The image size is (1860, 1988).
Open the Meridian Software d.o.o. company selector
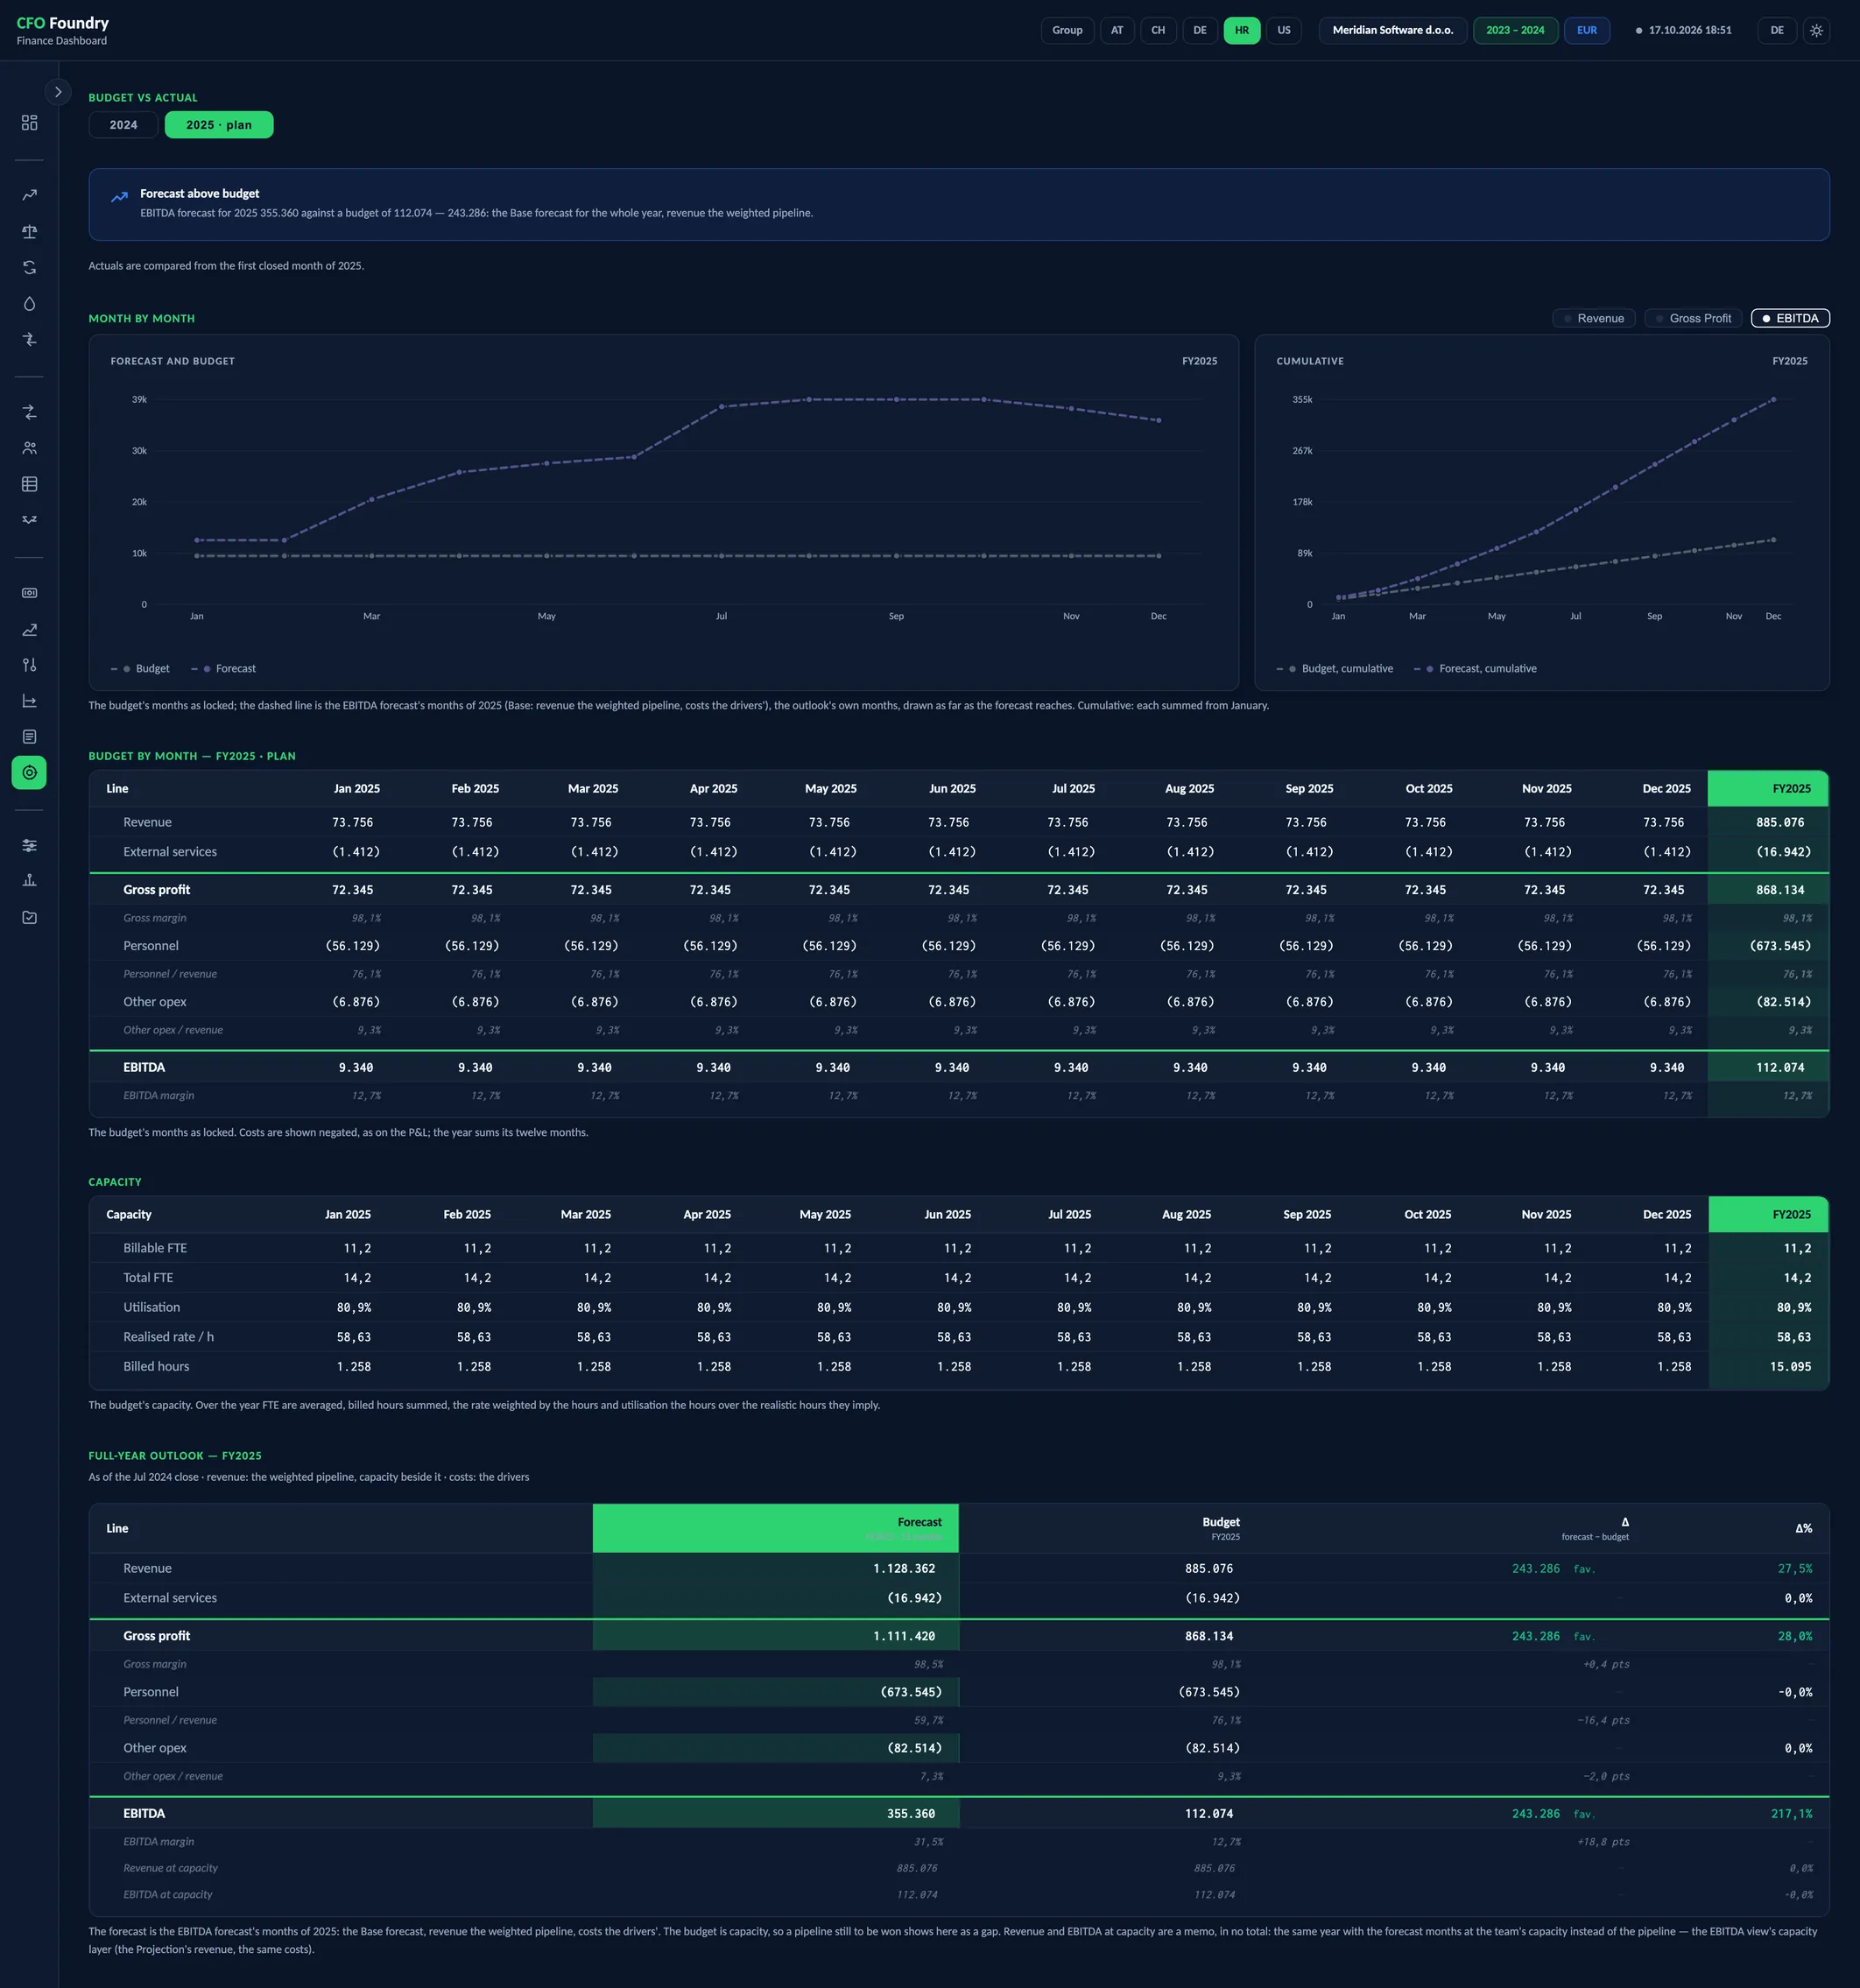tap(1393, 30)
